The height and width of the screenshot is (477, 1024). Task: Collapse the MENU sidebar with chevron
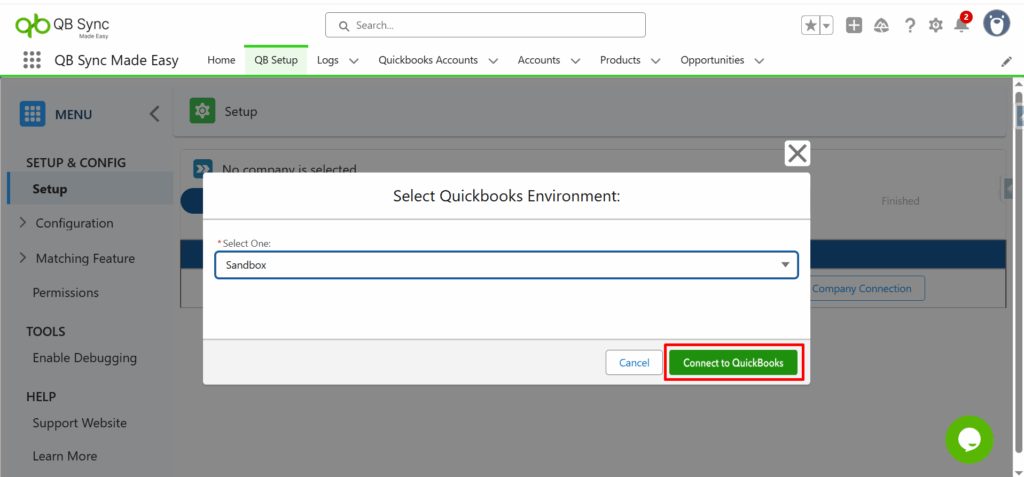pos(154,114)
